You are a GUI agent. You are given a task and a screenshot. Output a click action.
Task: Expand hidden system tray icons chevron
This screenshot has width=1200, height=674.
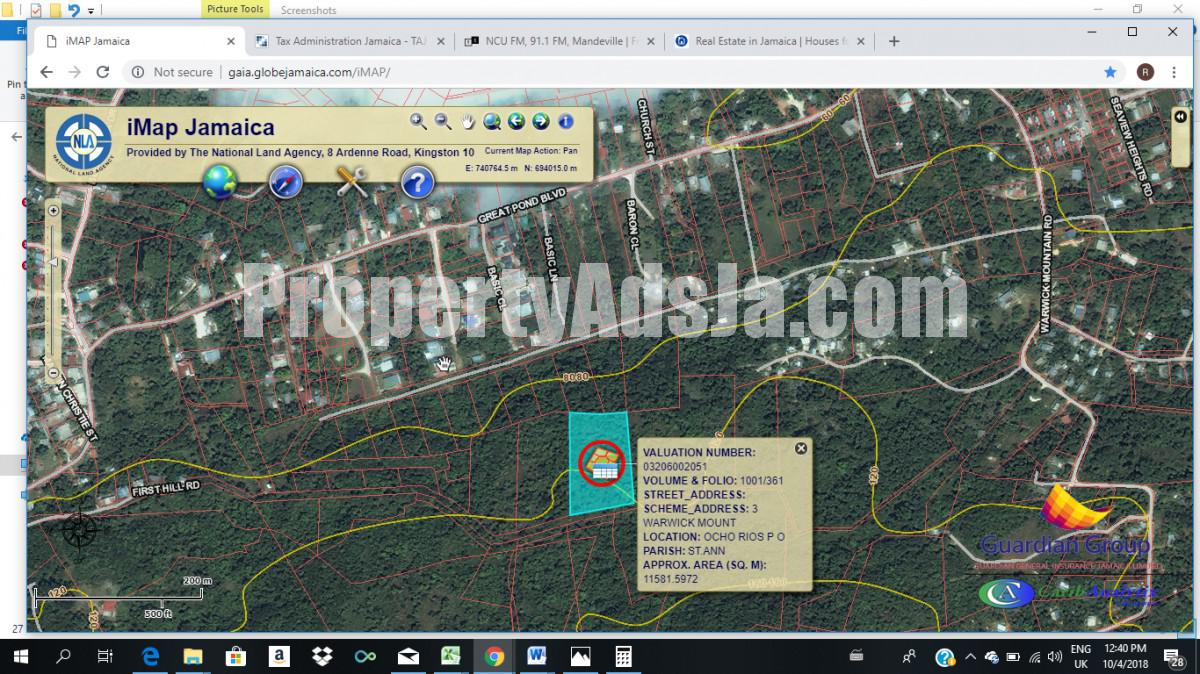tap(971, 657)
